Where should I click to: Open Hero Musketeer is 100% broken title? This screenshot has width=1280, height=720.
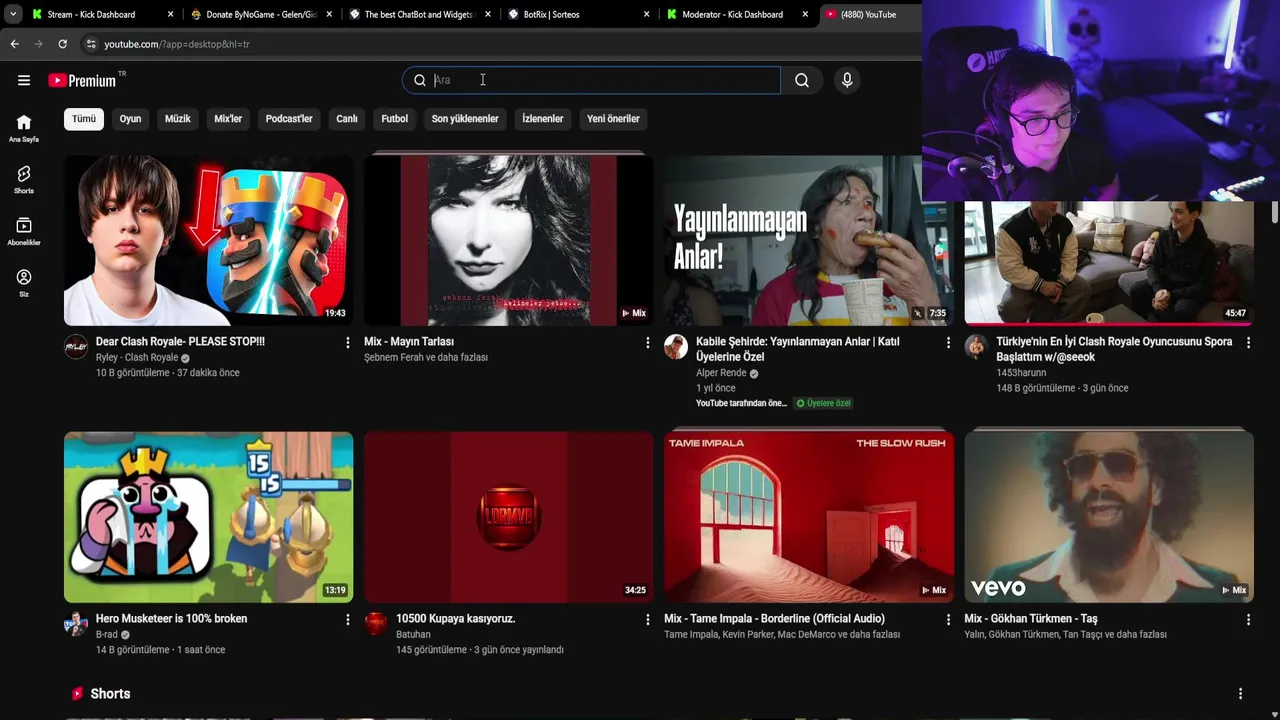click(171, 619)
